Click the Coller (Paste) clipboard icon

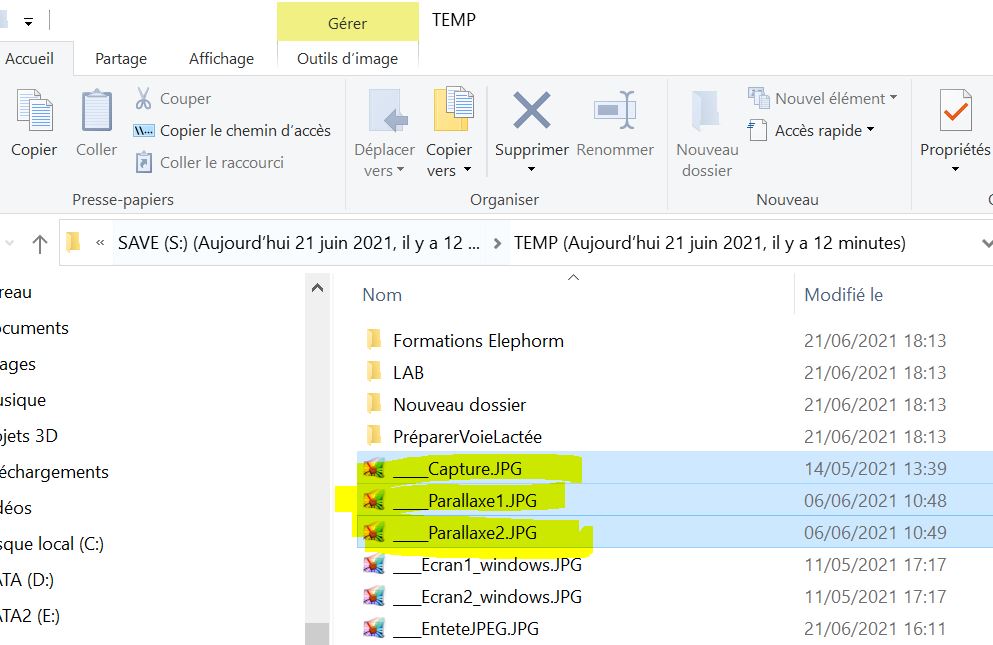click(97, 110)
